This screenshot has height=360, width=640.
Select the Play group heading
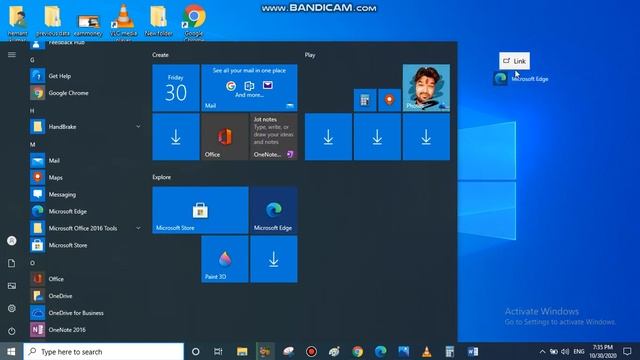tap(310, 55)
